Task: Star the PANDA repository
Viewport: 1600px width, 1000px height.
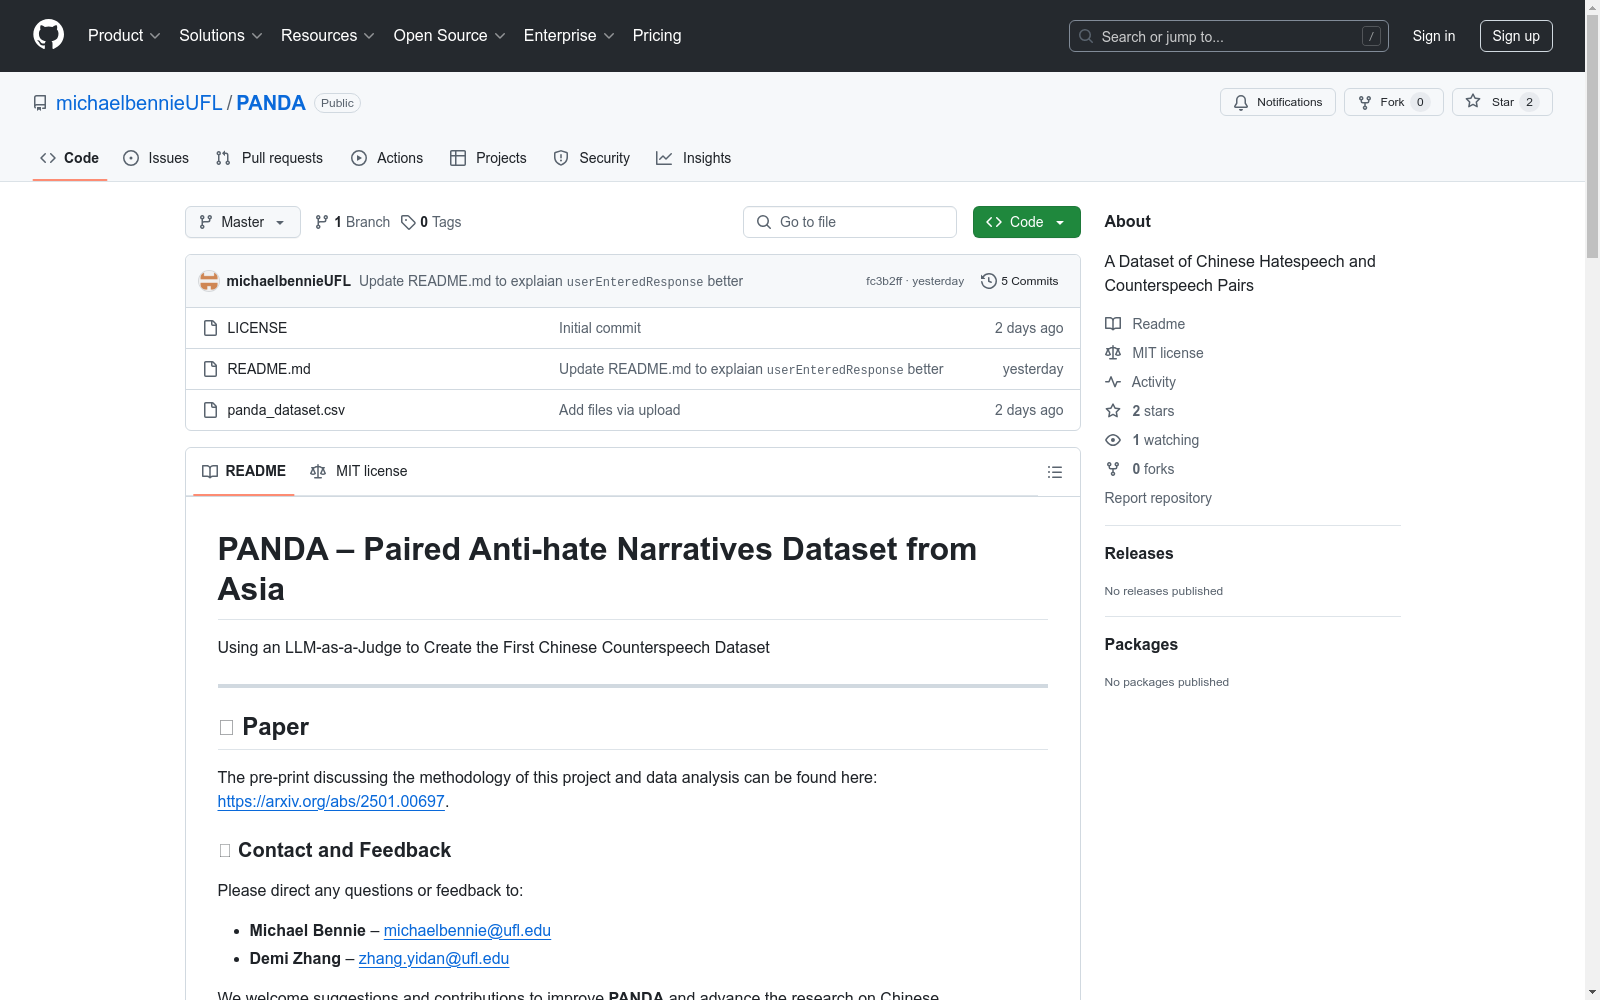Action: point(1501,102)
